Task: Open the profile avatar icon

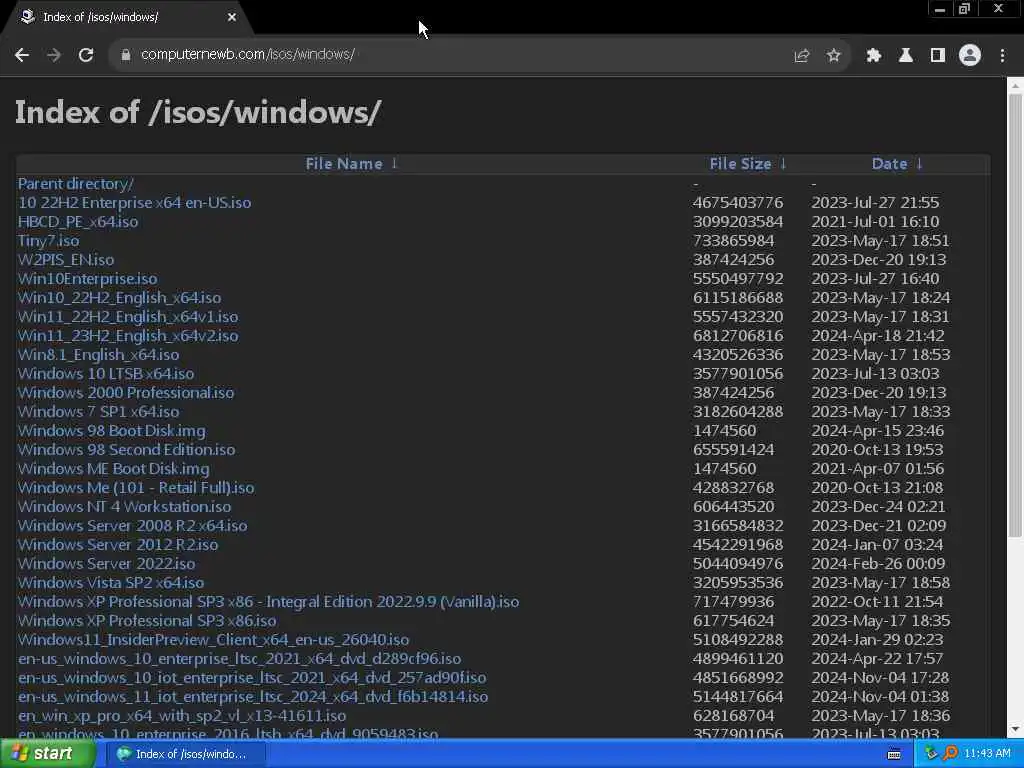Action: click(x=970, y=56)
